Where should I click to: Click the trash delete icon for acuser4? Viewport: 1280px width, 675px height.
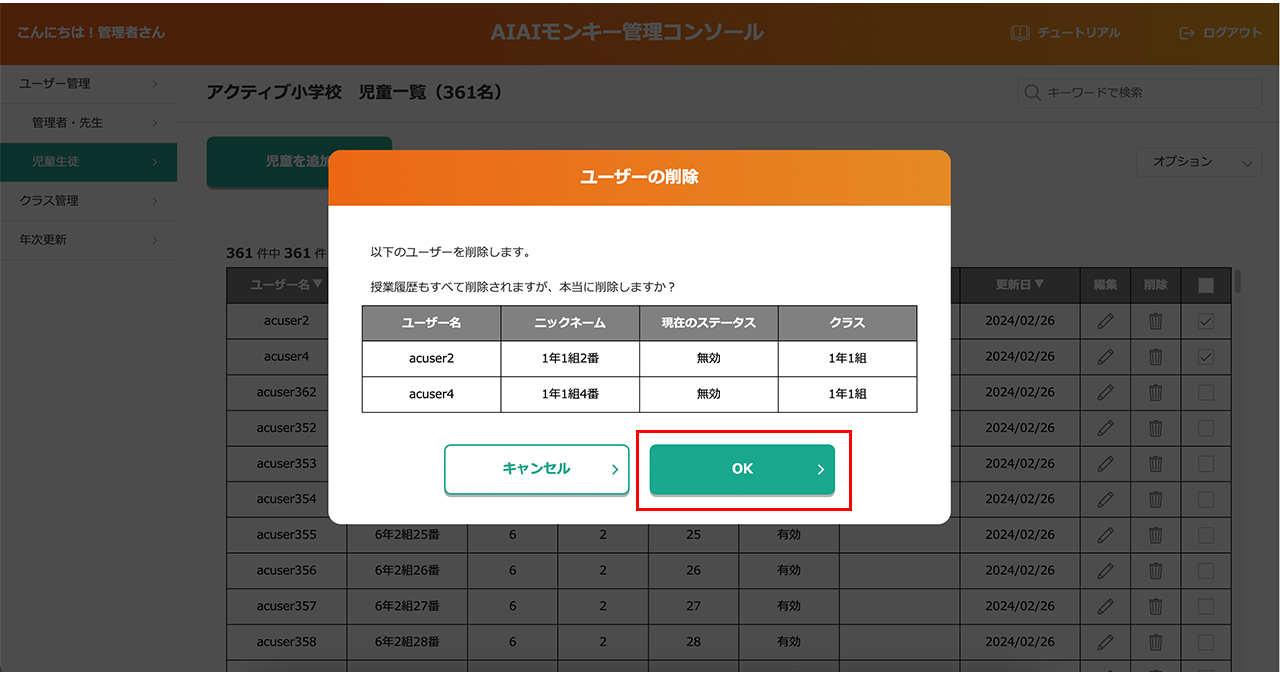tap(1155, 357)
